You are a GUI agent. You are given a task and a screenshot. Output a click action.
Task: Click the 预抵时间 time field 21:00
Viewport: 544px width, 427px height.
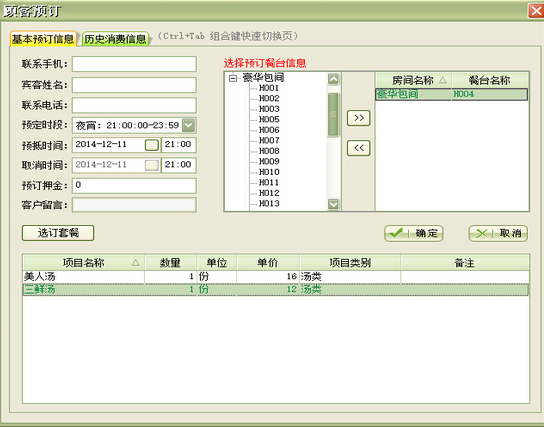(178, 145)
